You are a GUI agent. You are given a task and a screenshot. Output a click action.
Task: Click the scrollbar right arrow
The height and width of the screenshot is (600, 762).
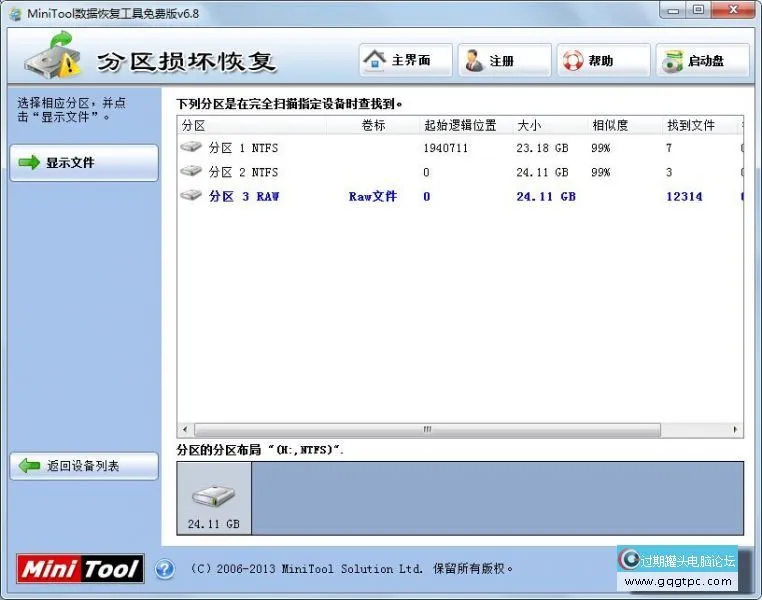(735, 429)
